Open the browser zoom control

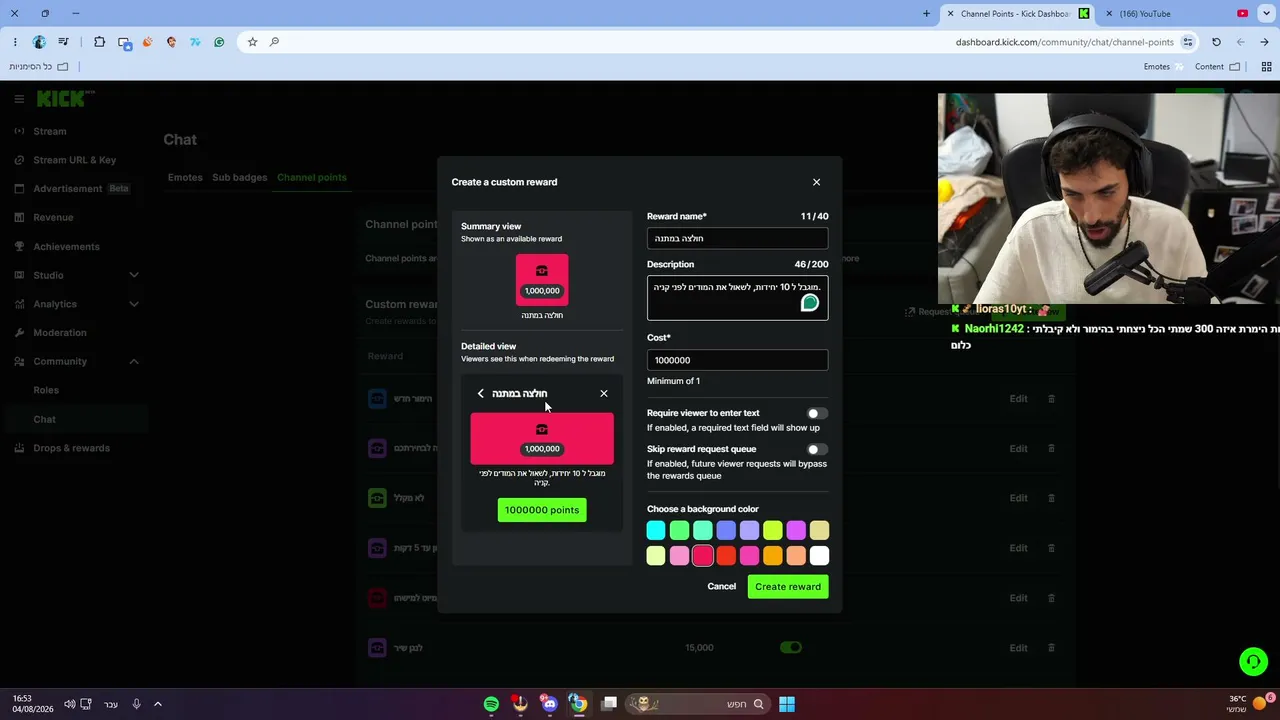pyautogui.click(x=274, y=42)
